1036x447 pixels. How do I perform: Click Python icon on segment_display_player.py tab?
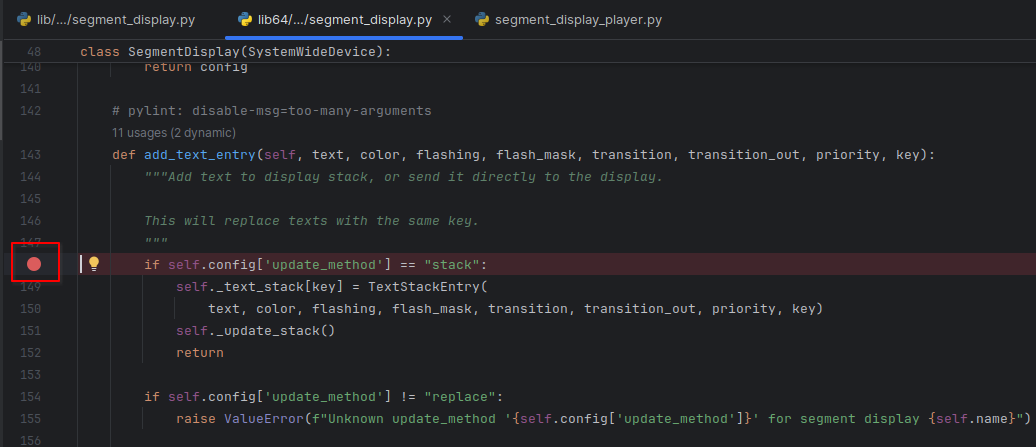482,20
